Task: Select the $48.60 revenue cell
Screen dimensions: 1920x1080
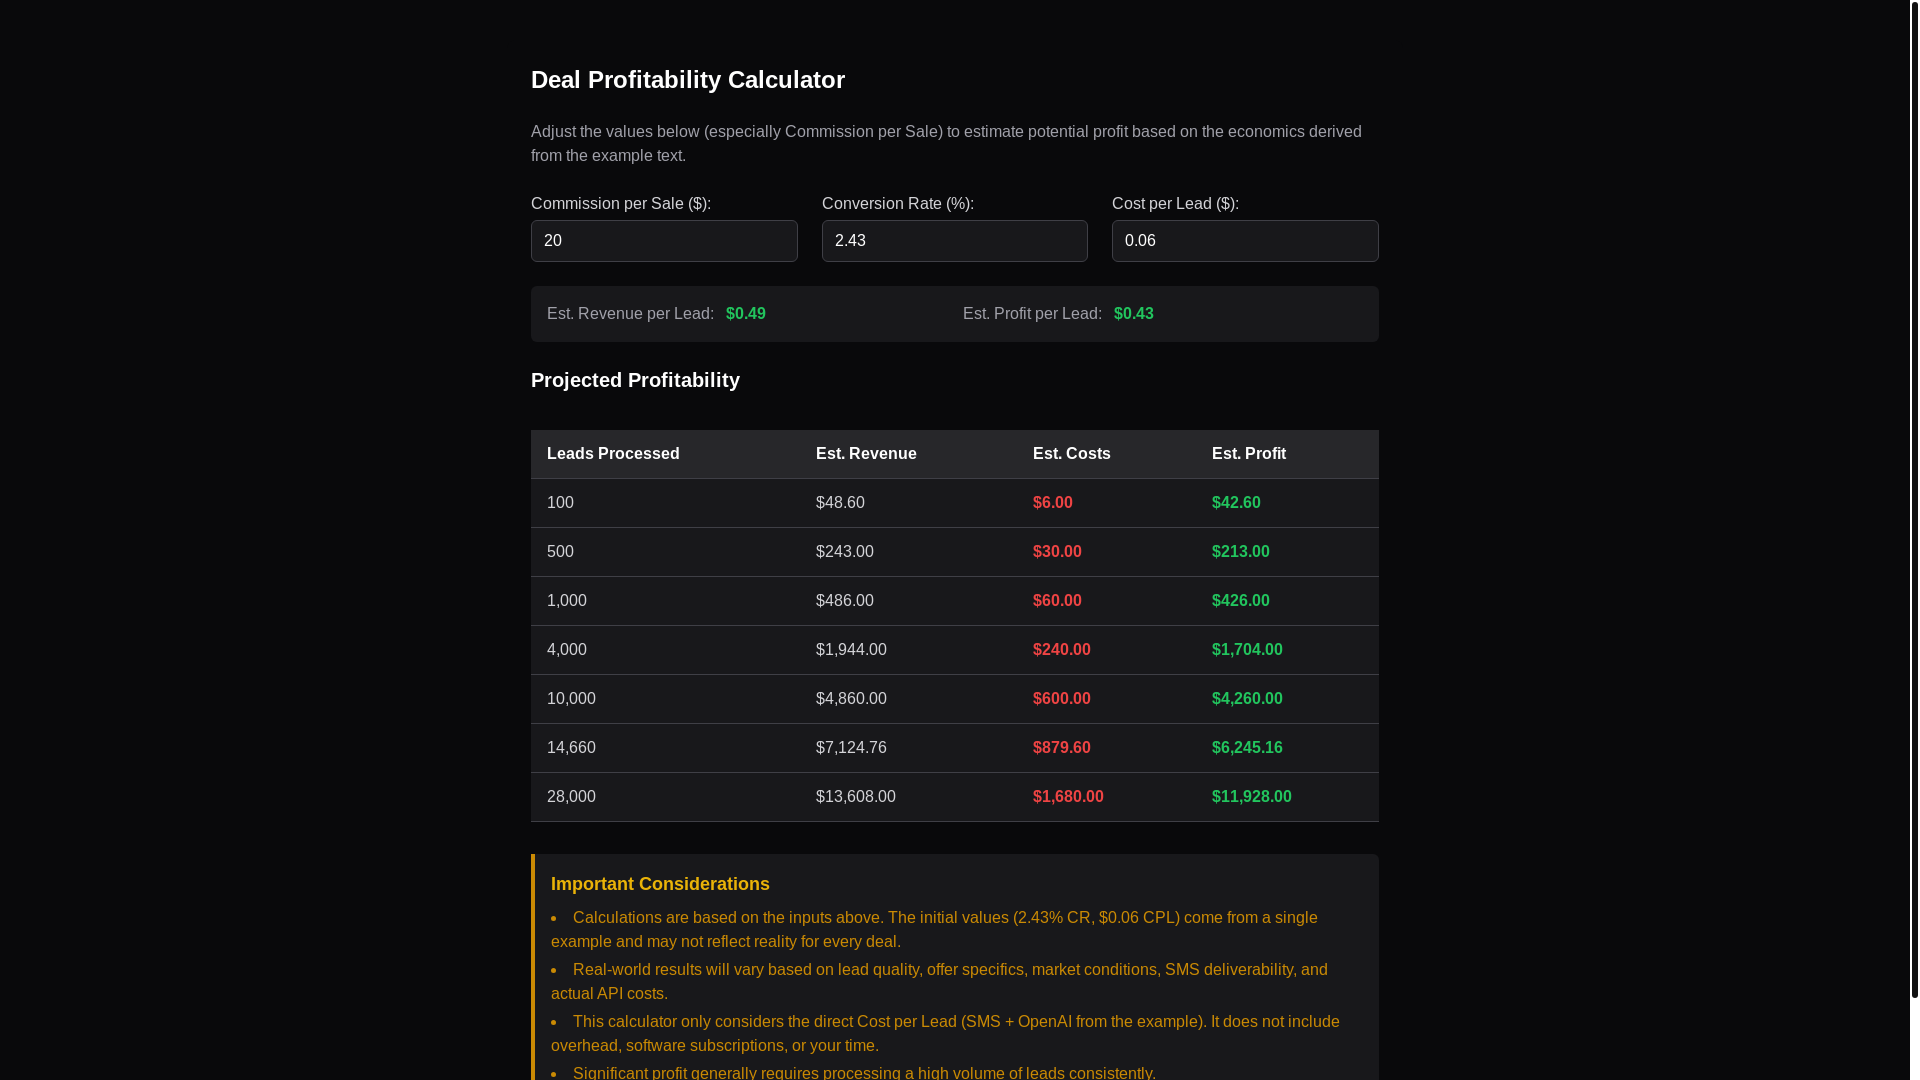Action: point(908,503)
